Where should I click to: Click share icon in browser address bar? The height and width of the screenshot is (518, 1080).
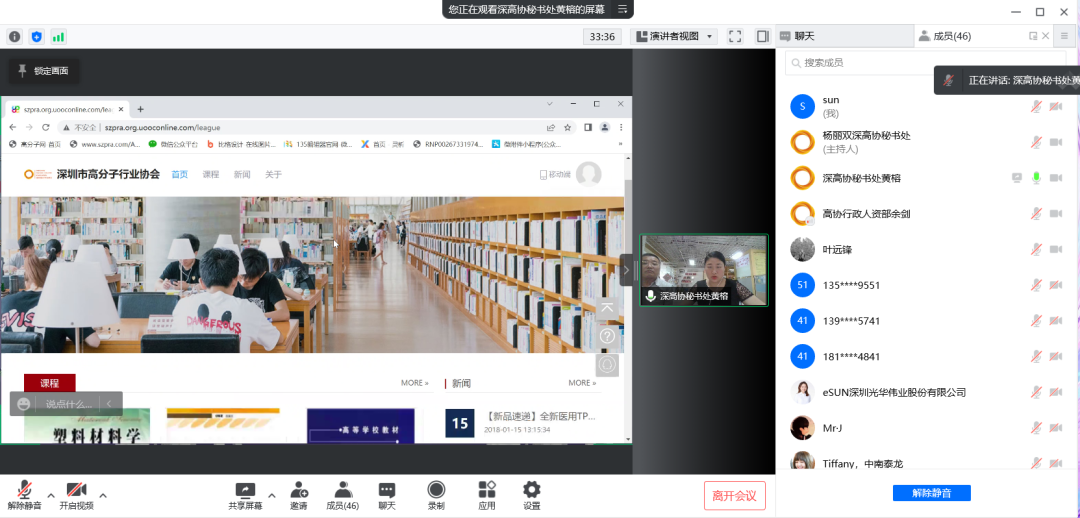[x=551, y=127]
